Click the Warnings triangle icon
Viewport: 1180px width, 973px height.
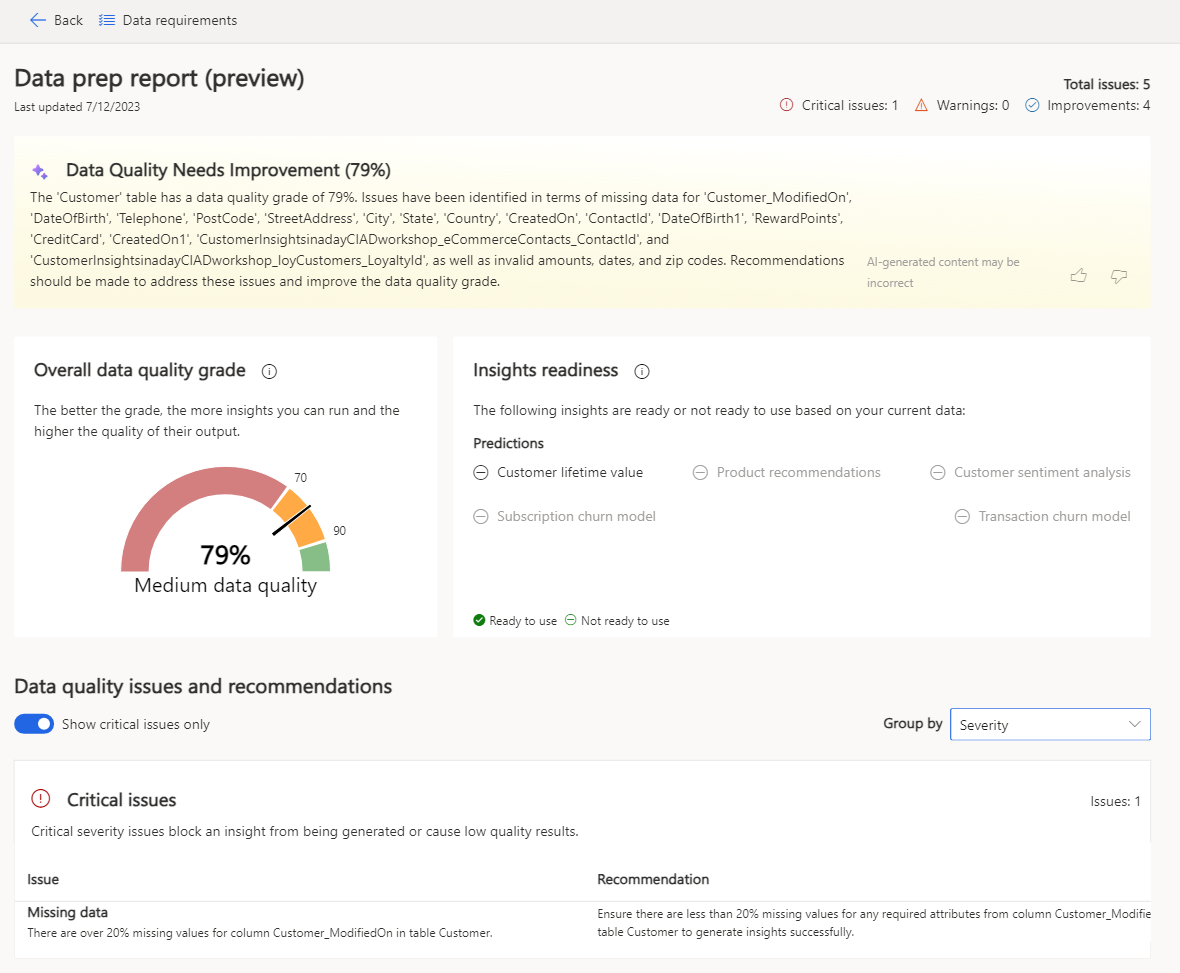click(922, 105)
